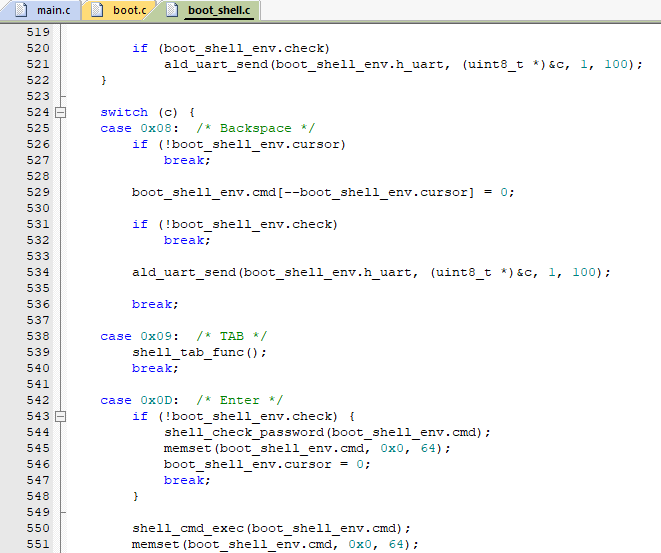The width and height of the screenshot is (661, 553).
Task: Collapse the switch block at line 524
Action: coord(60,113)
